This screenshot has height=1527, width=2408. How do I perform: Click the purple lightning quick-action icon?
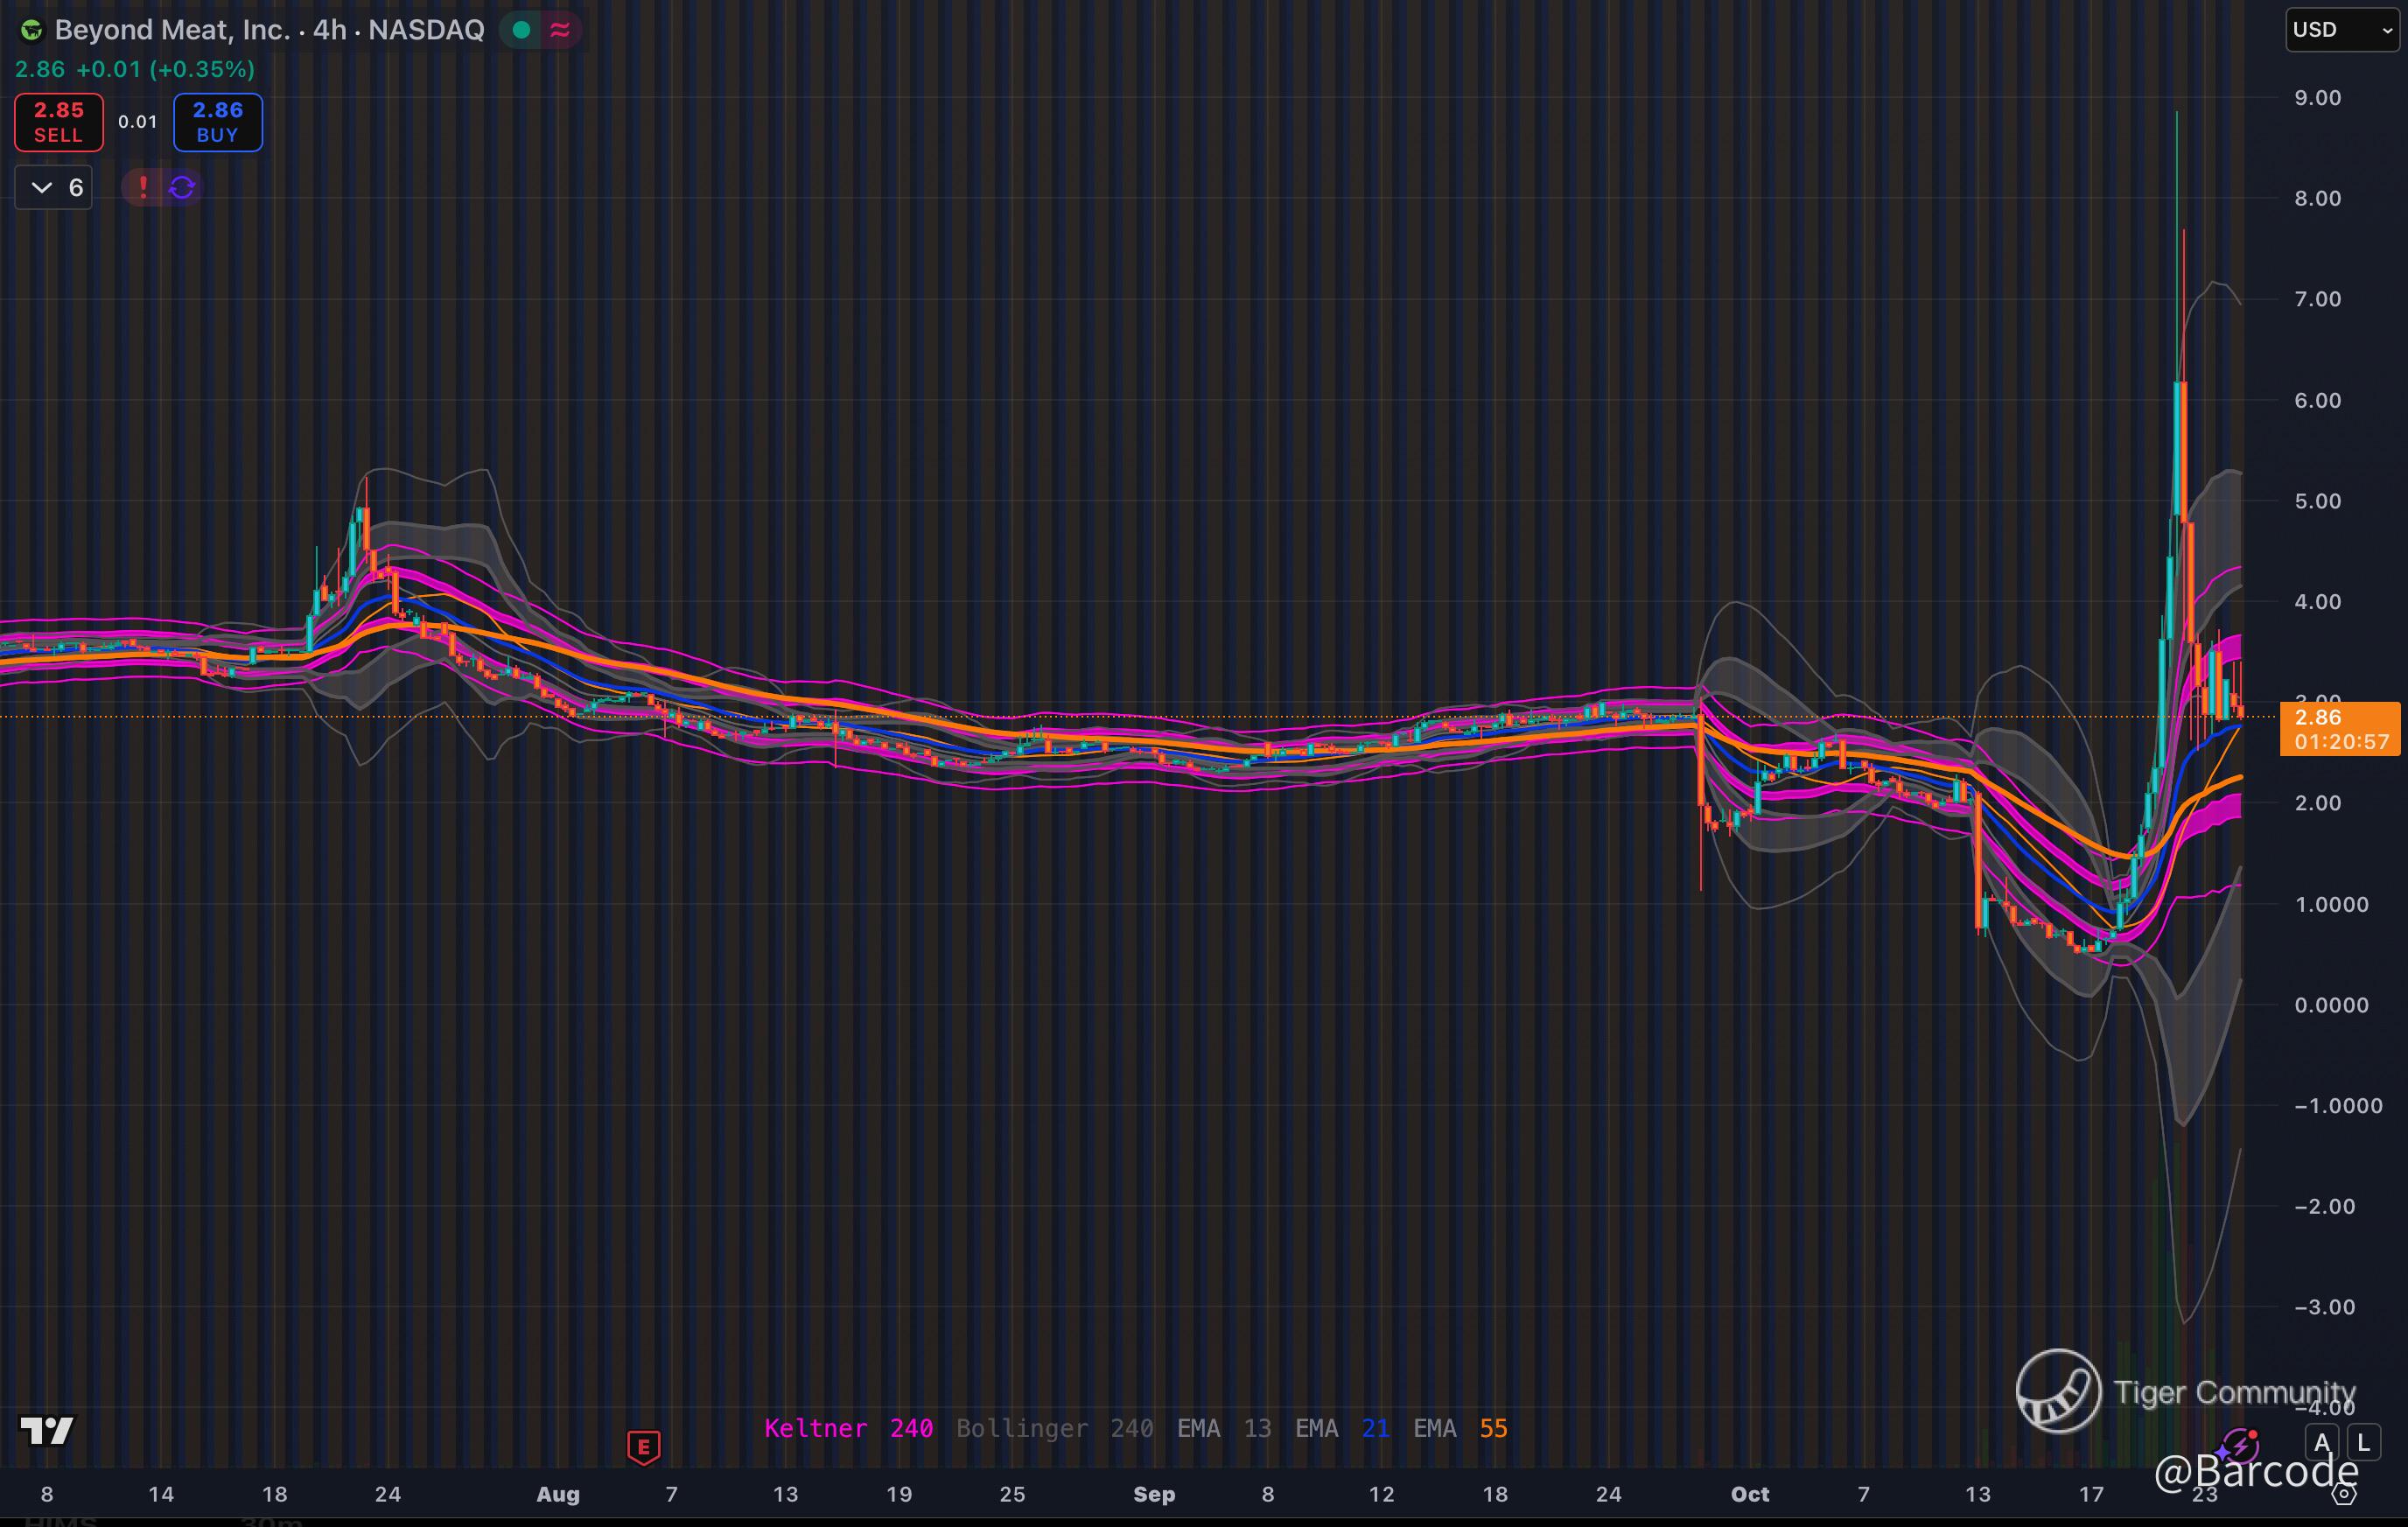[x=2239, y=1446]
